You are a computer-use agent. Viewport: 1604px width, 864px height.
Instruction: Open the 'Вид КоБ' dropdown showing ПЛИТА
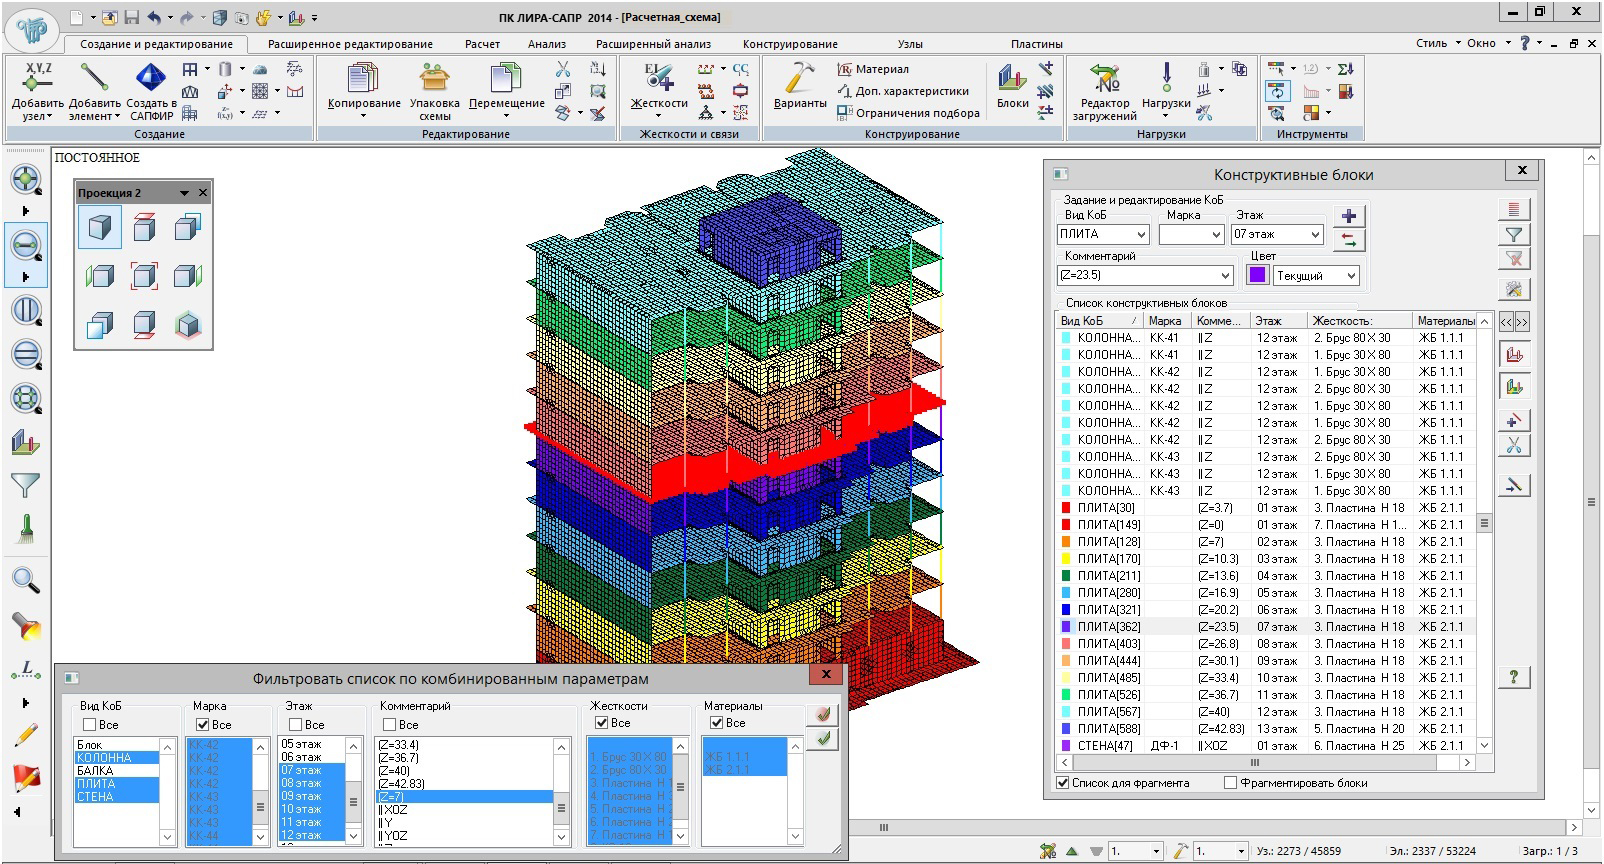pos(1140,235)
